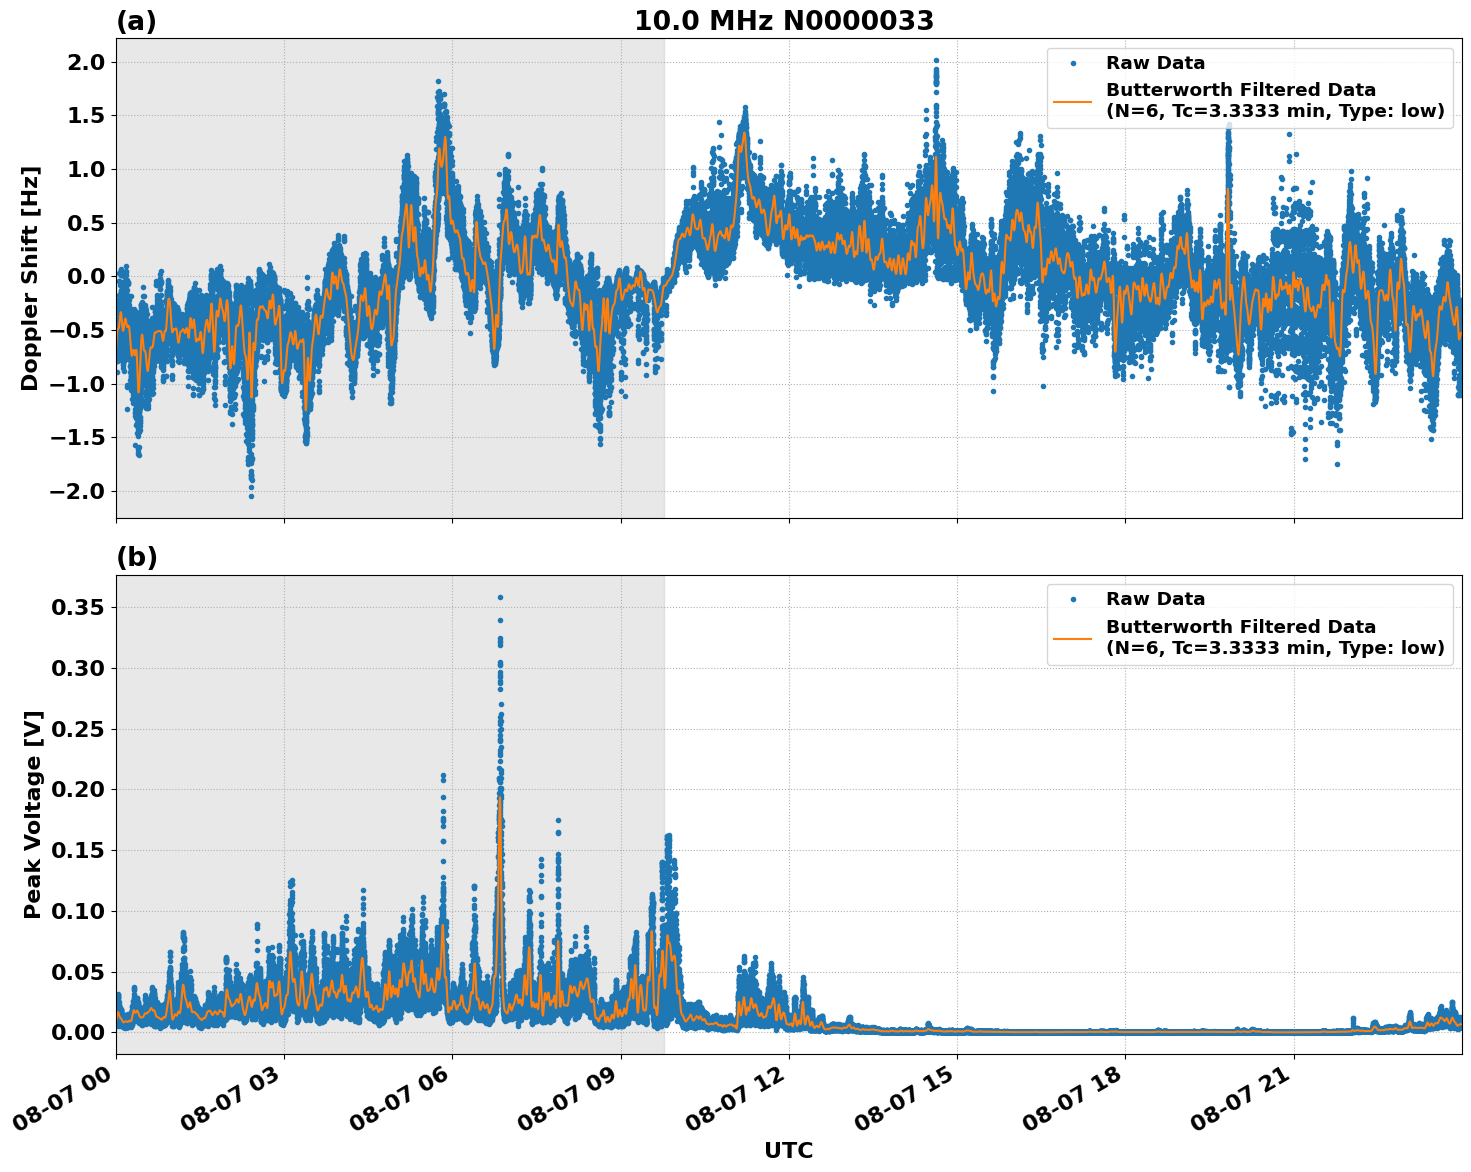Viewport: 1471px width, 1172px height.
Task: Click the Peak Voltage [V] axis label
Action: 33,810
